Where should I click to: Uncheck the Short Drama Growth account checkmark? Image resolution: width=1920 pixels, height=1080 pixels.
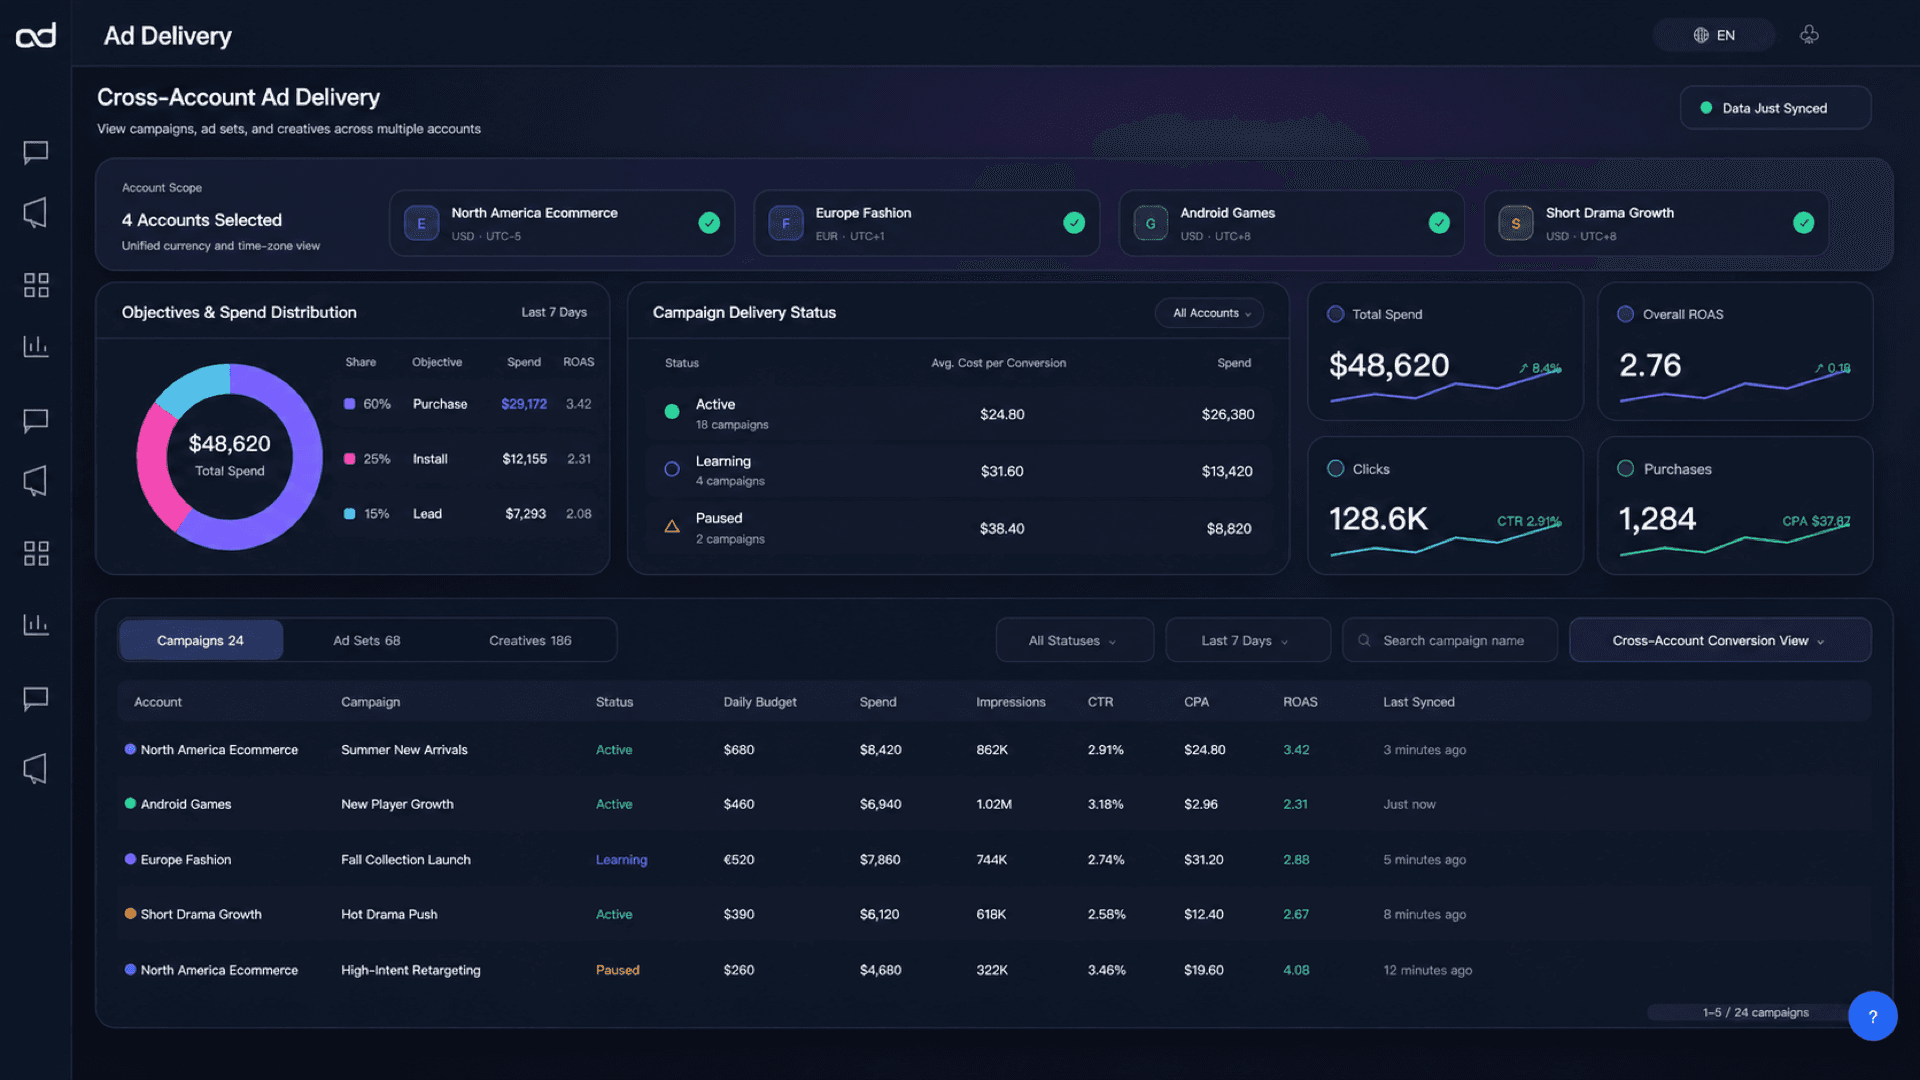1803,223
